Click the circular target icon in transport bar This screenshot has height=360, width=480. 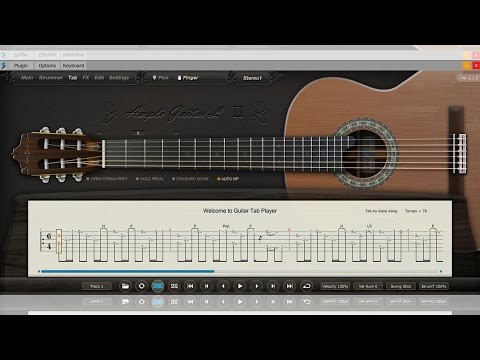coord(141,286)
